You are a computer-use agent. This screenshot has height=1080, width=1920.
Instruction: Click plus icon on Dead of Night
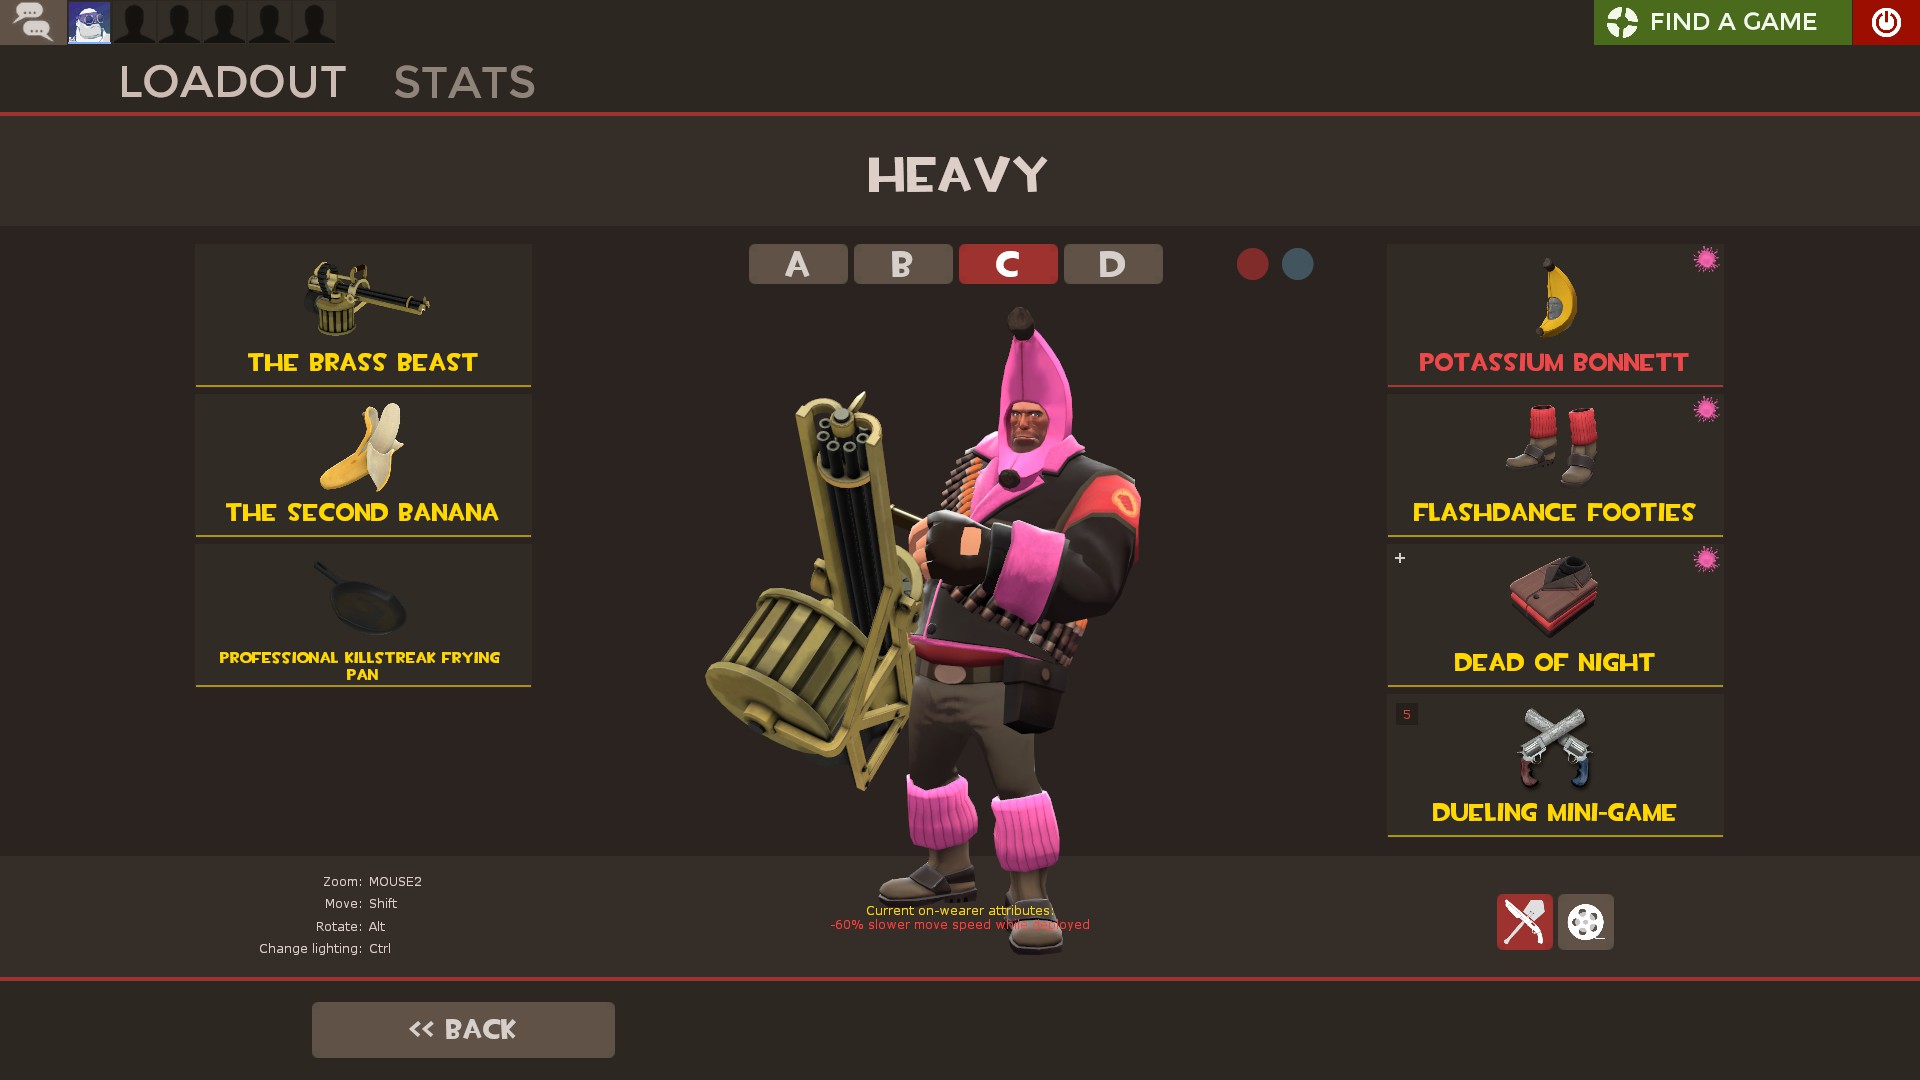coord(1400,558)
